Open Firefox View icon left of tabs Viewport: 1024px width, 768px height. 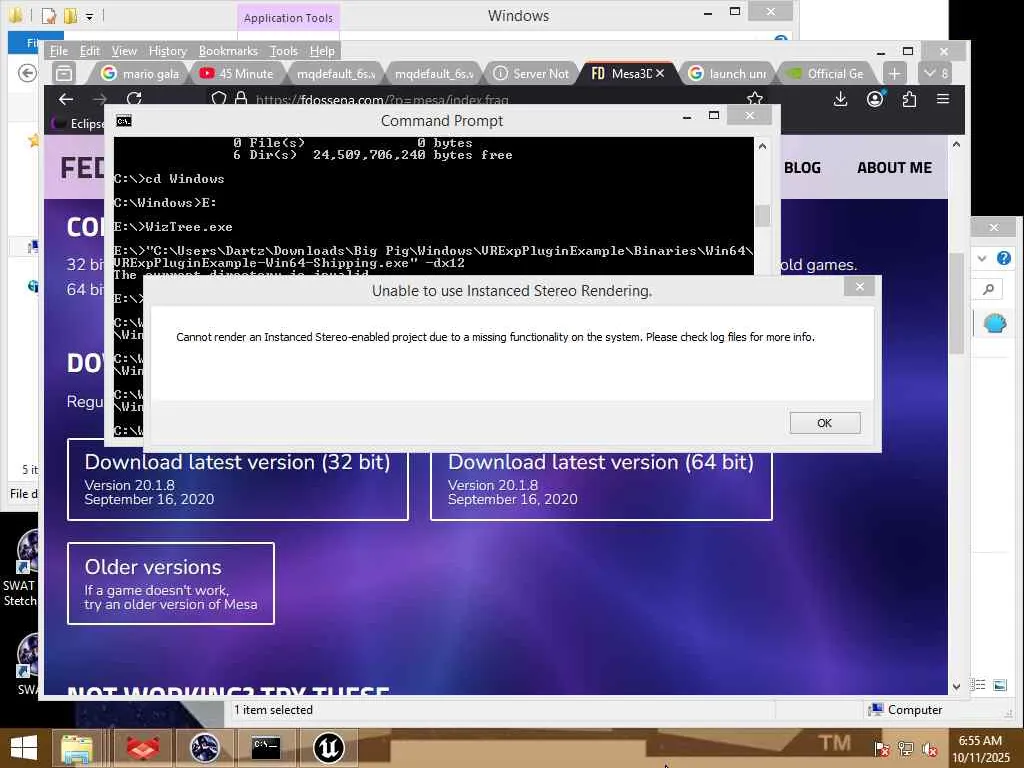(64, 73)
